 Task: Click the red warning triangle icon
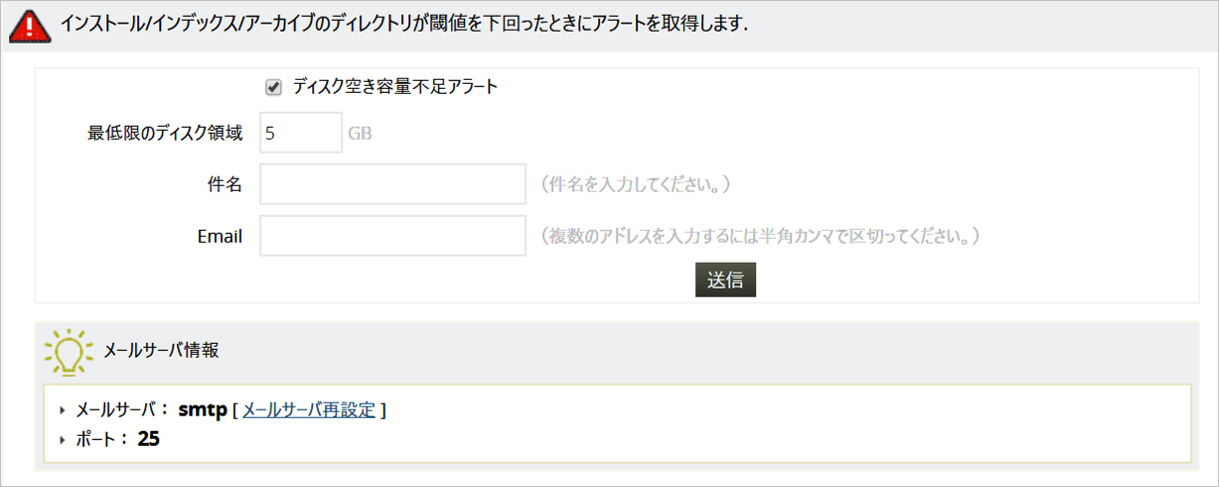pos(31,25)
